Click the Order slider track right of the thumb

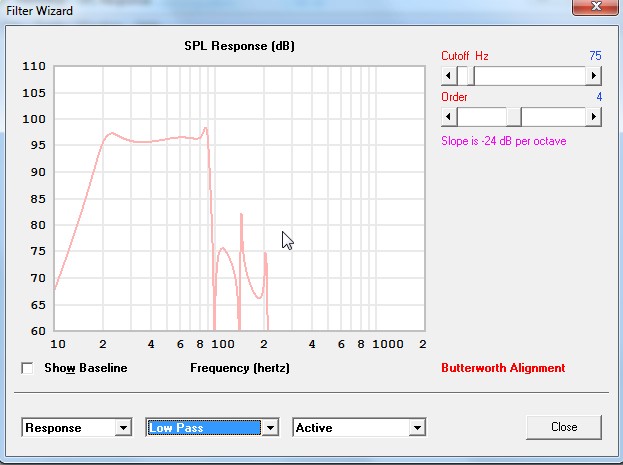click(x=553, y=117)
